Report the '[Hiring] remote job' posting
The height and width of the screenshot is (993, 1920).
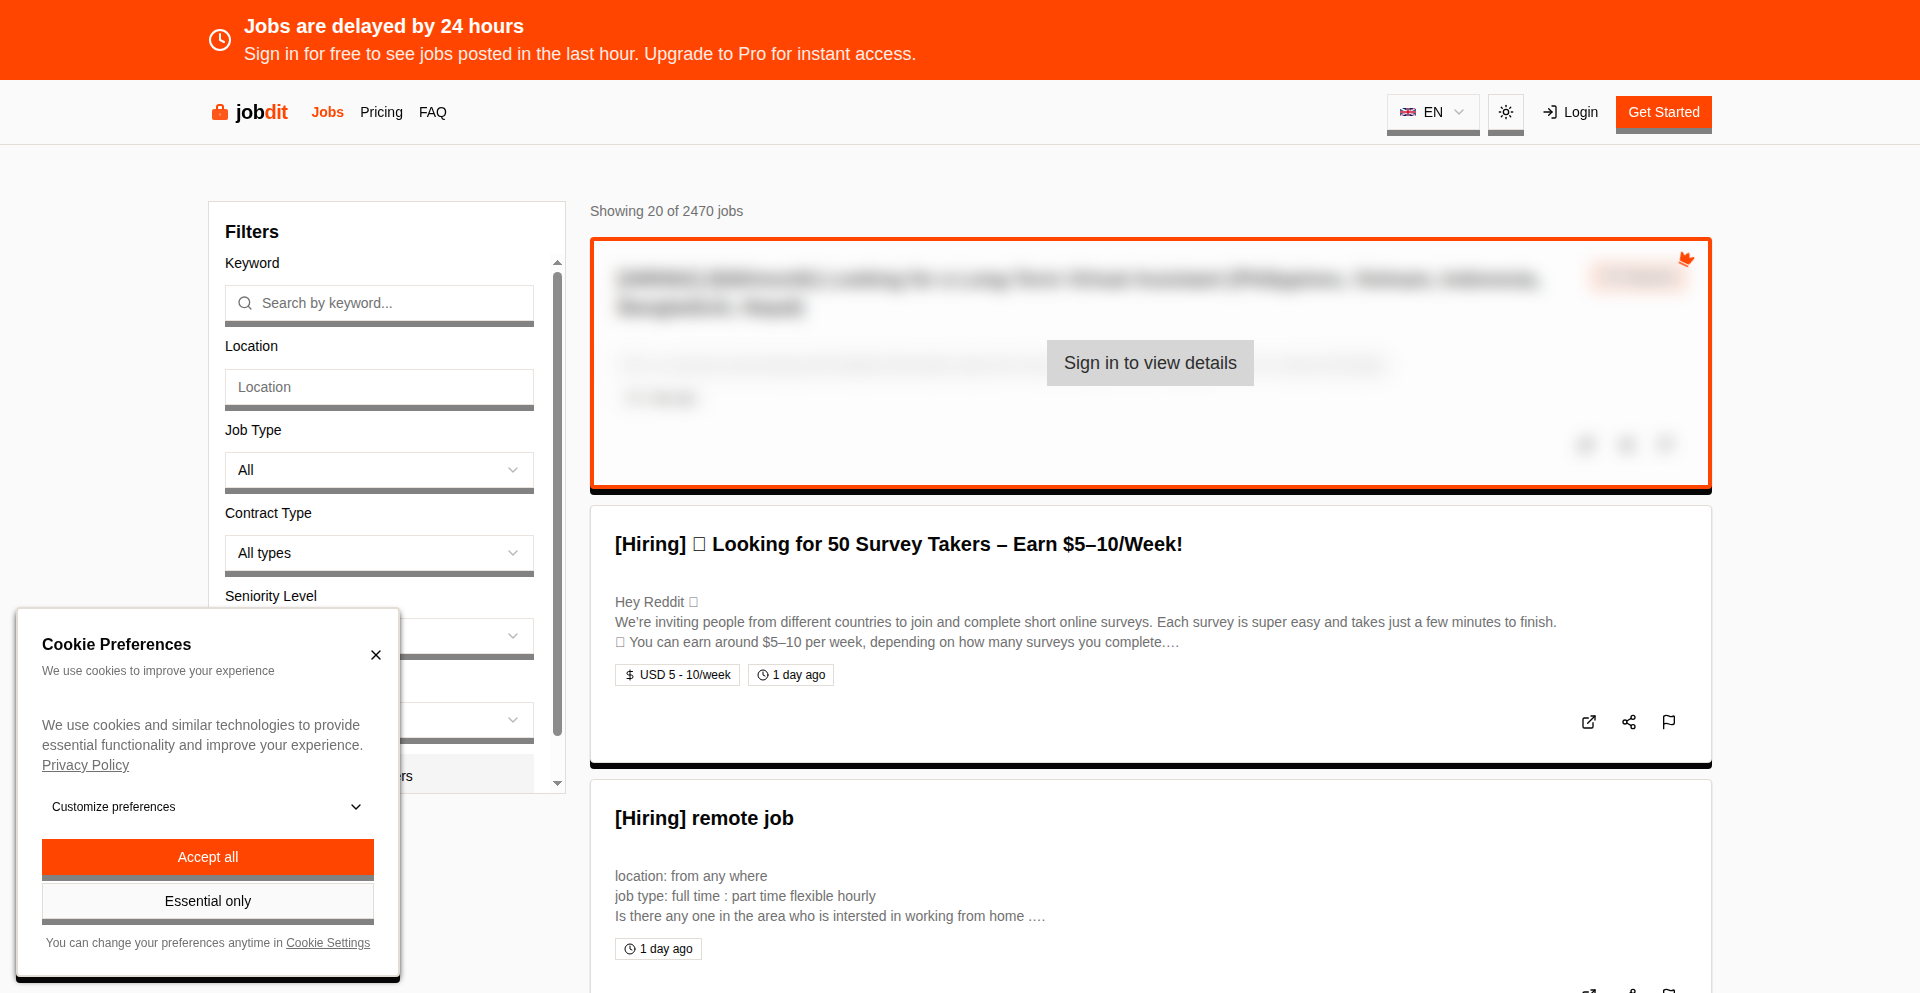click(x=1668, y=990)
